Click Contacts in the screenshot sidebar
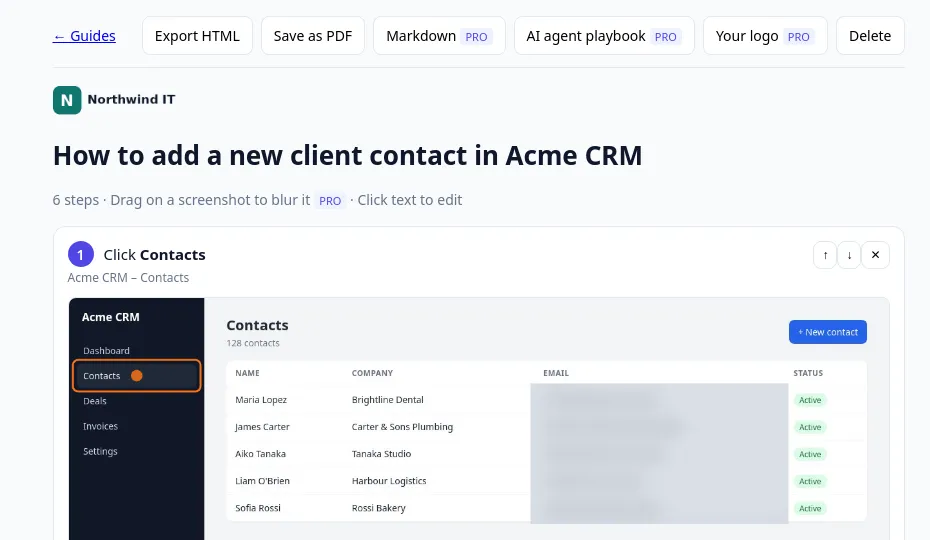Screen dimensions: 930x540 pos(136,376)
